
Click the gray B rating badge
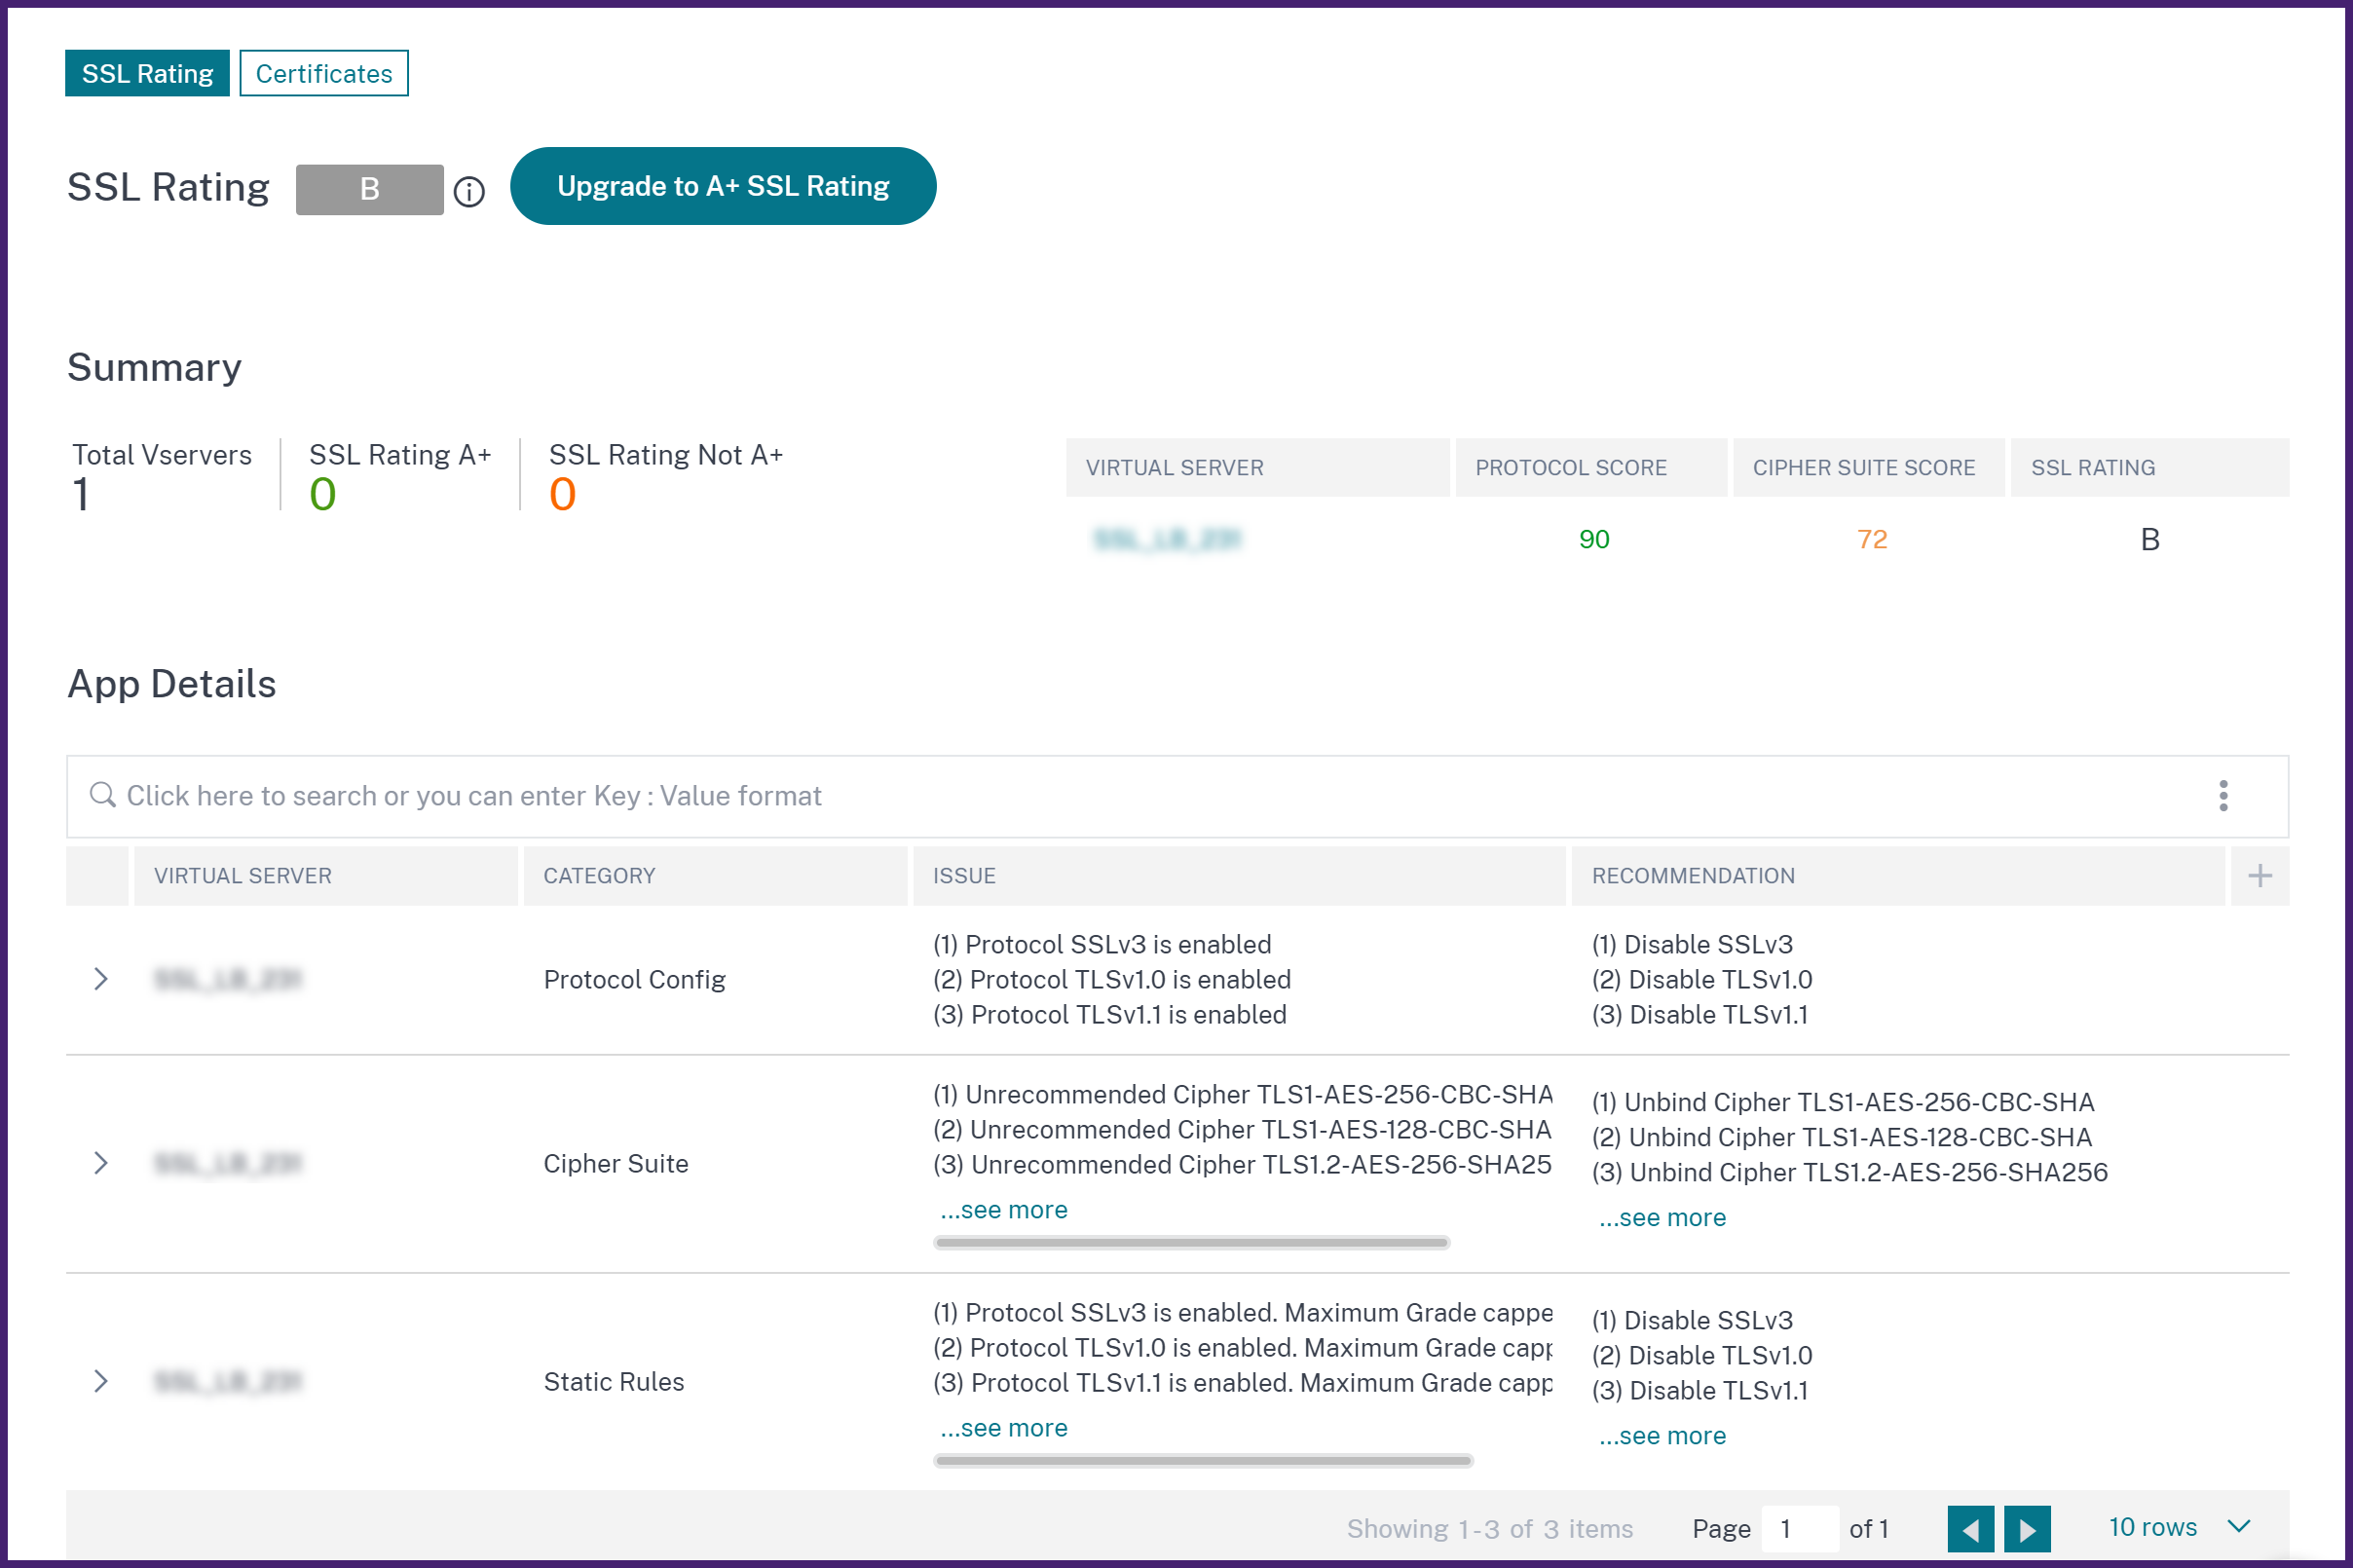click(369, 189)
